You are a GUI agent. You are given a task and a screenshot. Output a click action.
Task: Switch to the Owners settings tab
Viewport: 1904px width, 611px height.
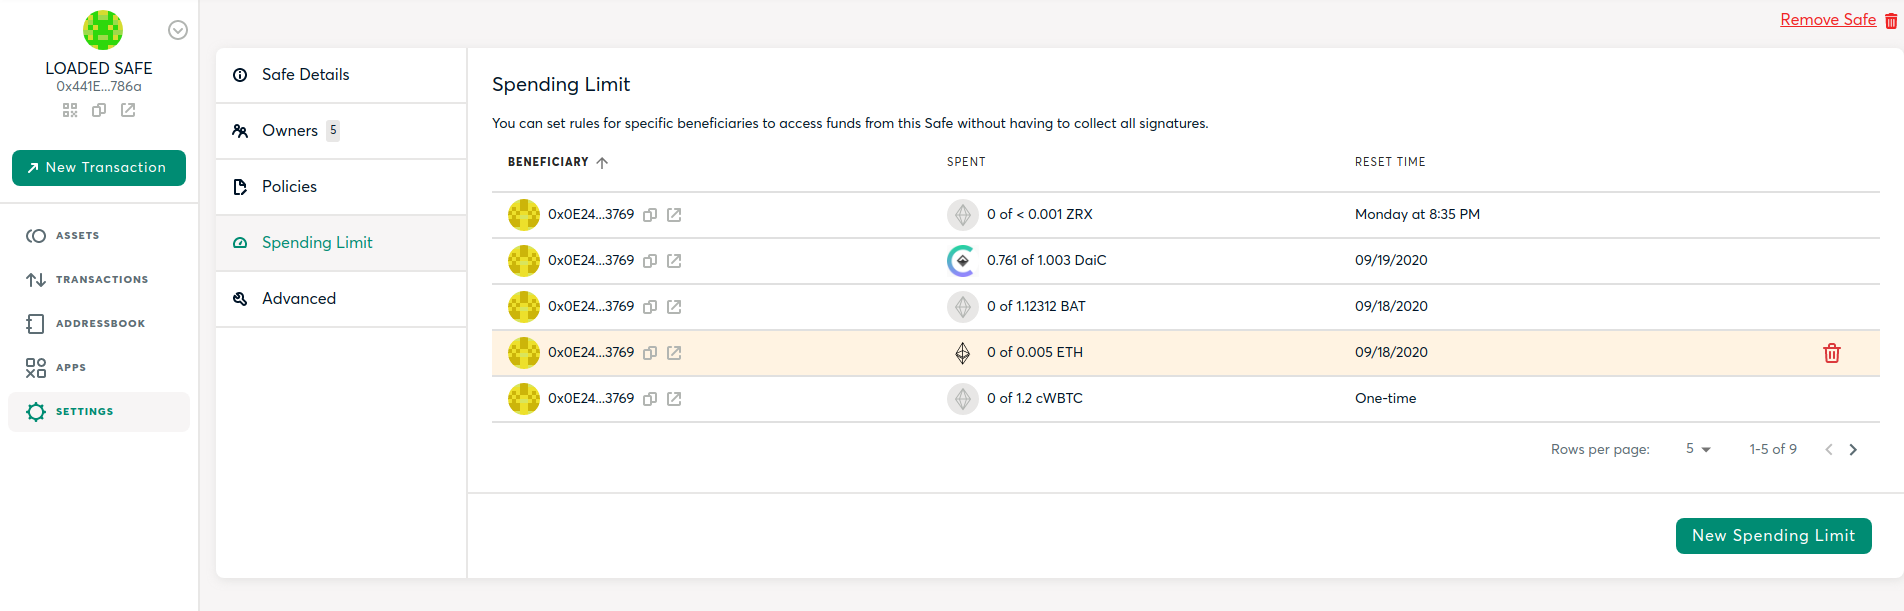[290, 131]
